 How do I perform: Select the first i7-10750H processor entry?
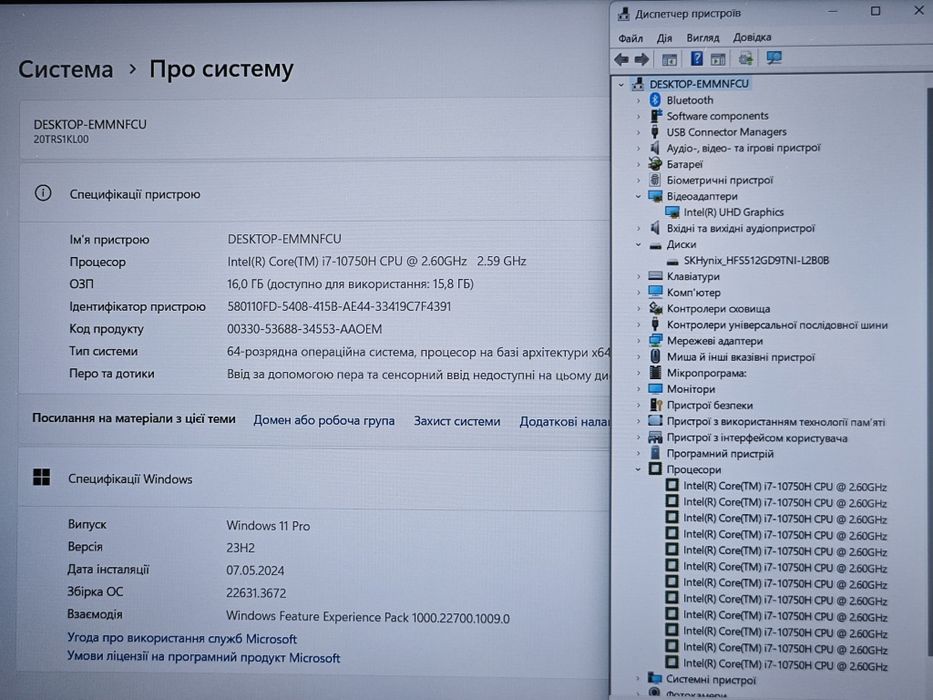pyautogui.click(x=785, y=486)
